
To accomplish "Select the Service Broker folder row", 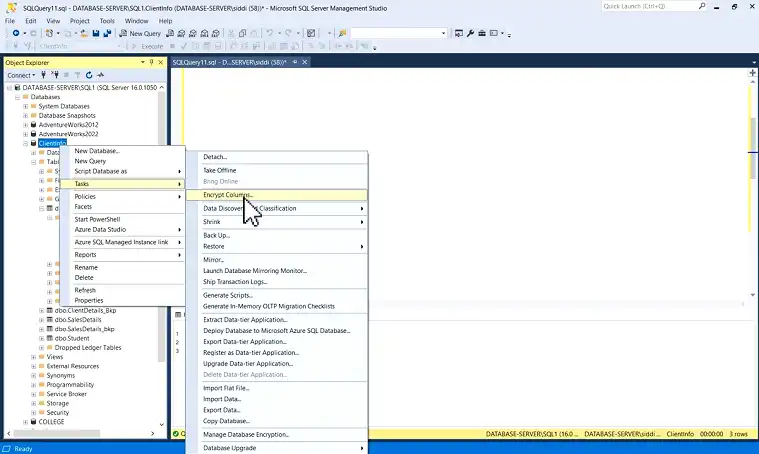I will (x=66, y=394).
